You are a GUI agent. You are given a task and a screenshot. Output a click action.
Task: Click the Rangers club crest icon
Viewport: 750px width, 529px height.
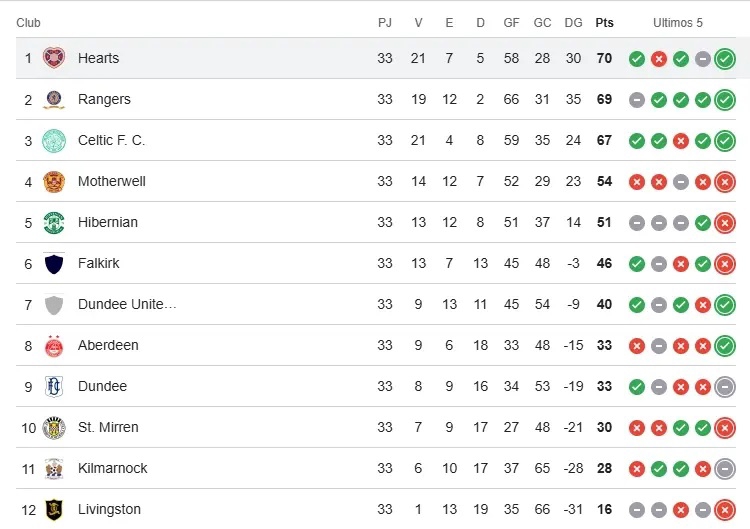(x=54, y=99)
